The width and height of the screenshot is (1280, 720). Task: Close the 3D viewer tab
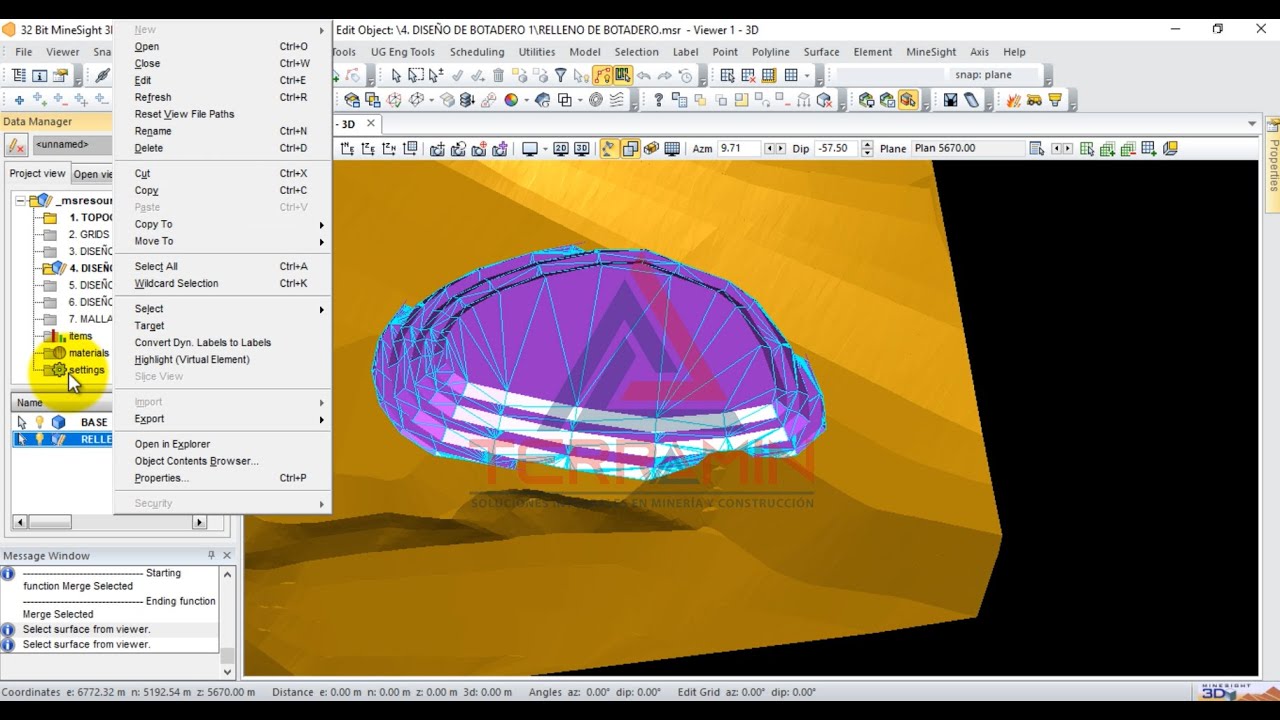click(370, 124)
